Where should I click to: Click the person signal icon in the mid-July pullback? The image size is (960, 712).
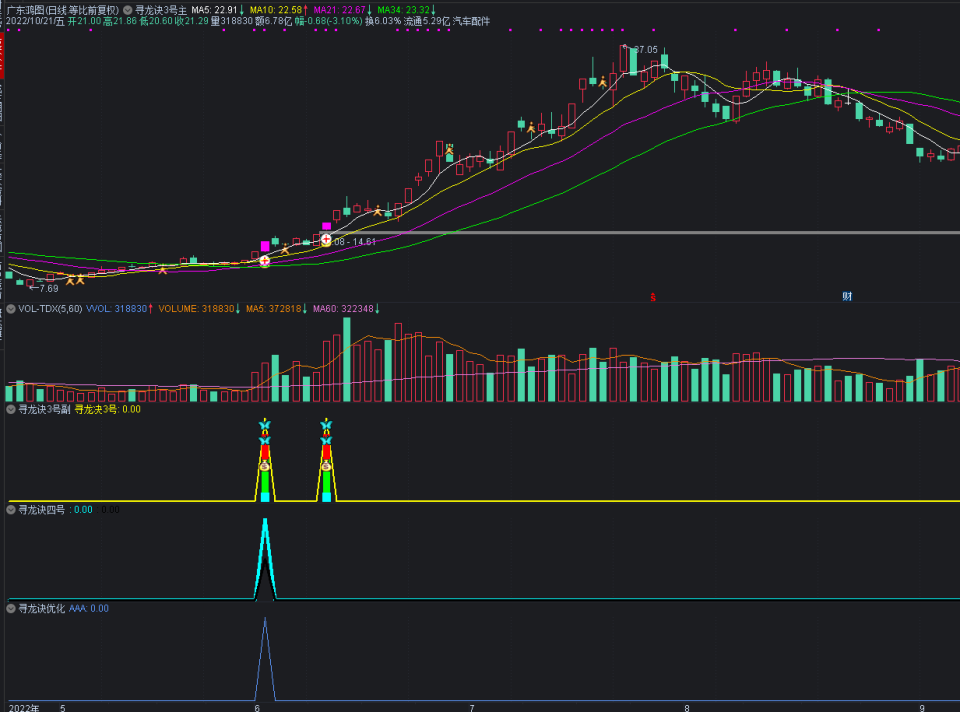[531, 128]
